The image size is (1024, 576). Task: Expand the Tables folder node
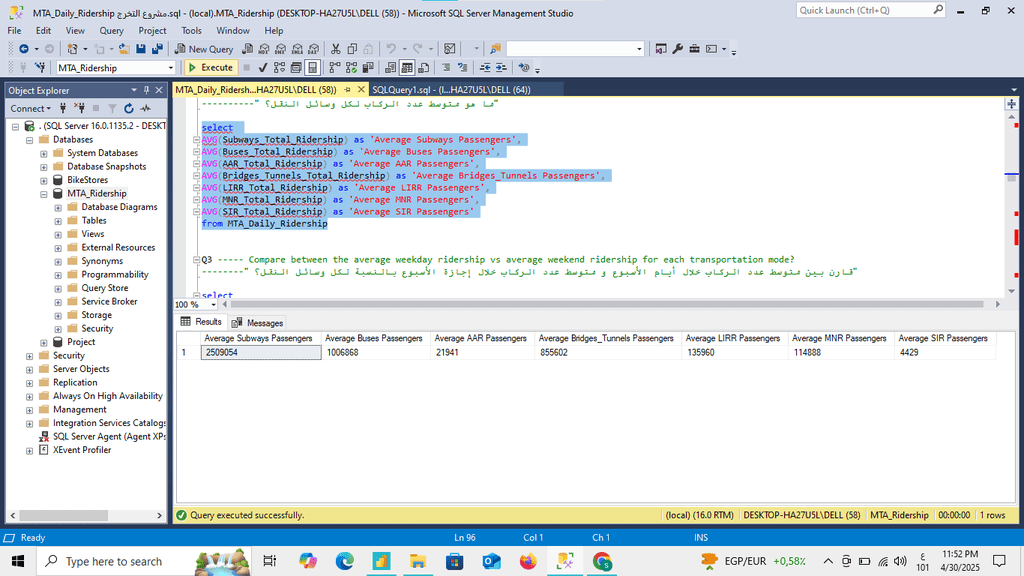(x=58, y=221)
